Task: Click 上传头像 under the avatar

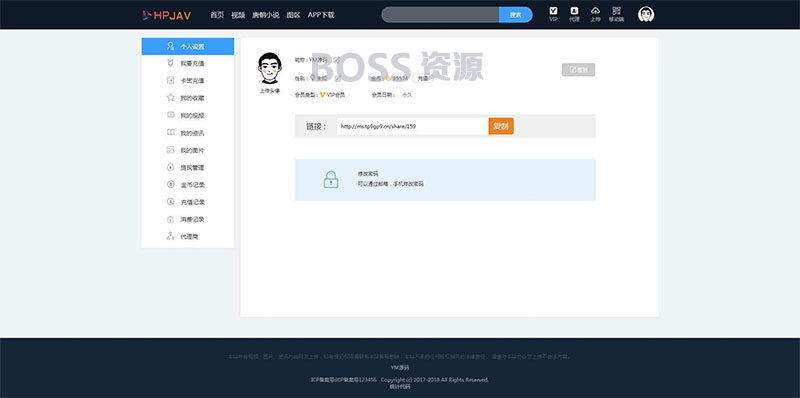Action: 269,91
